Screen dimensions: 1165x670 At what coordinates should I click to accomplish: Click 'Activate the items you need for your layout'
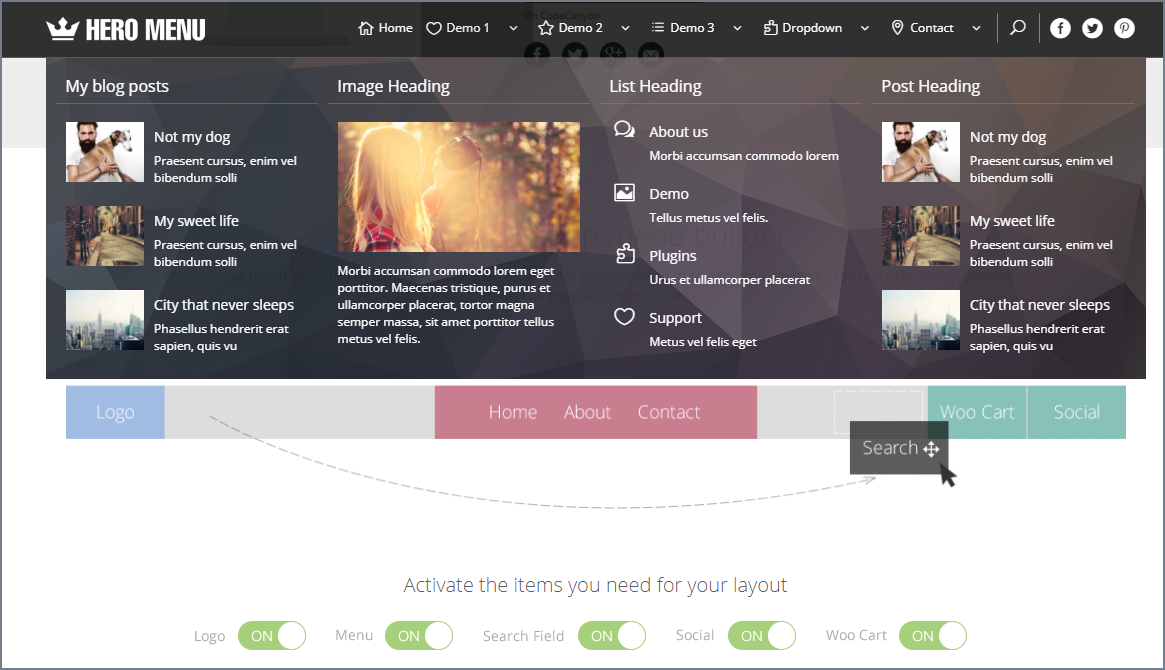pyautogui.click(x=595, y=585)
